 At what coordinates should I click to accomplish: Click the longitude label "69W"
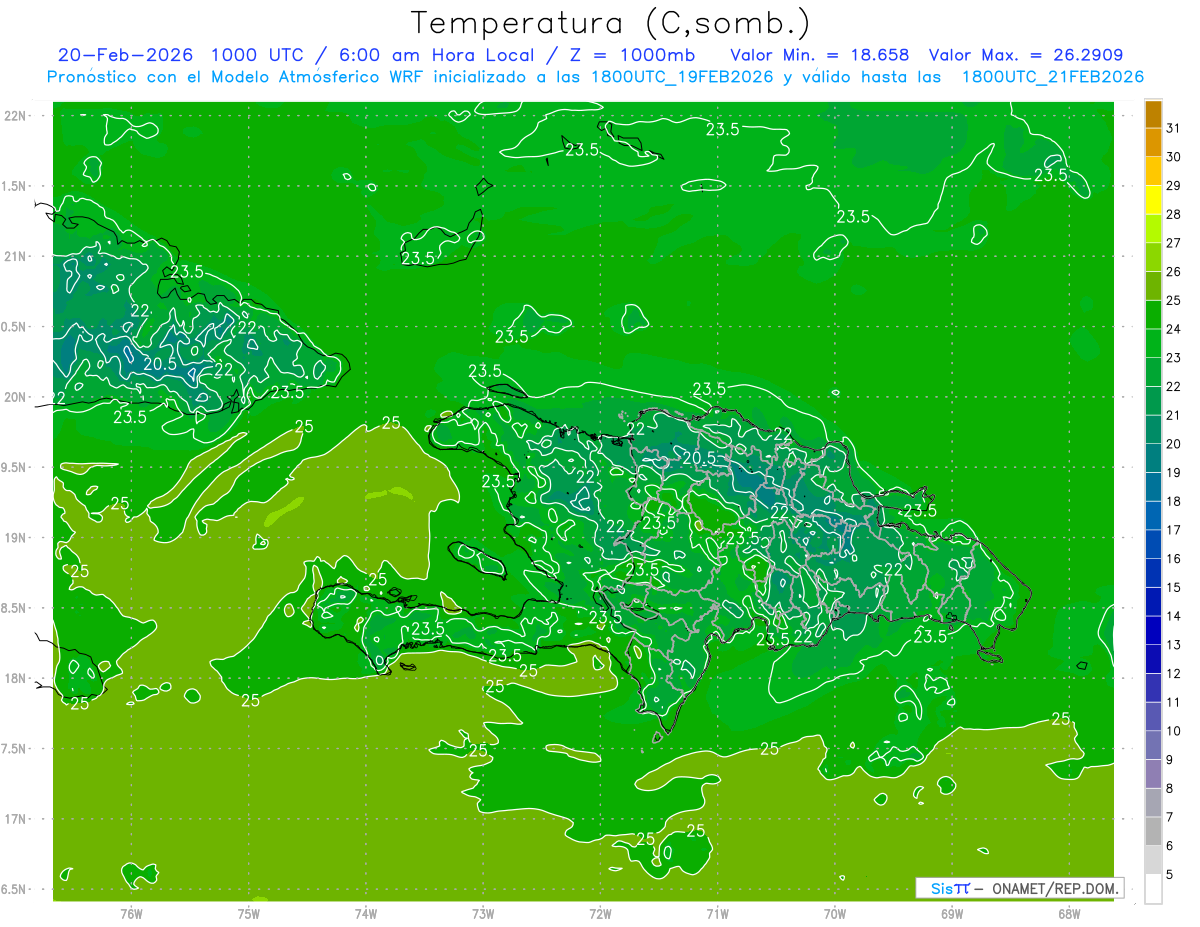pos(952,914)
